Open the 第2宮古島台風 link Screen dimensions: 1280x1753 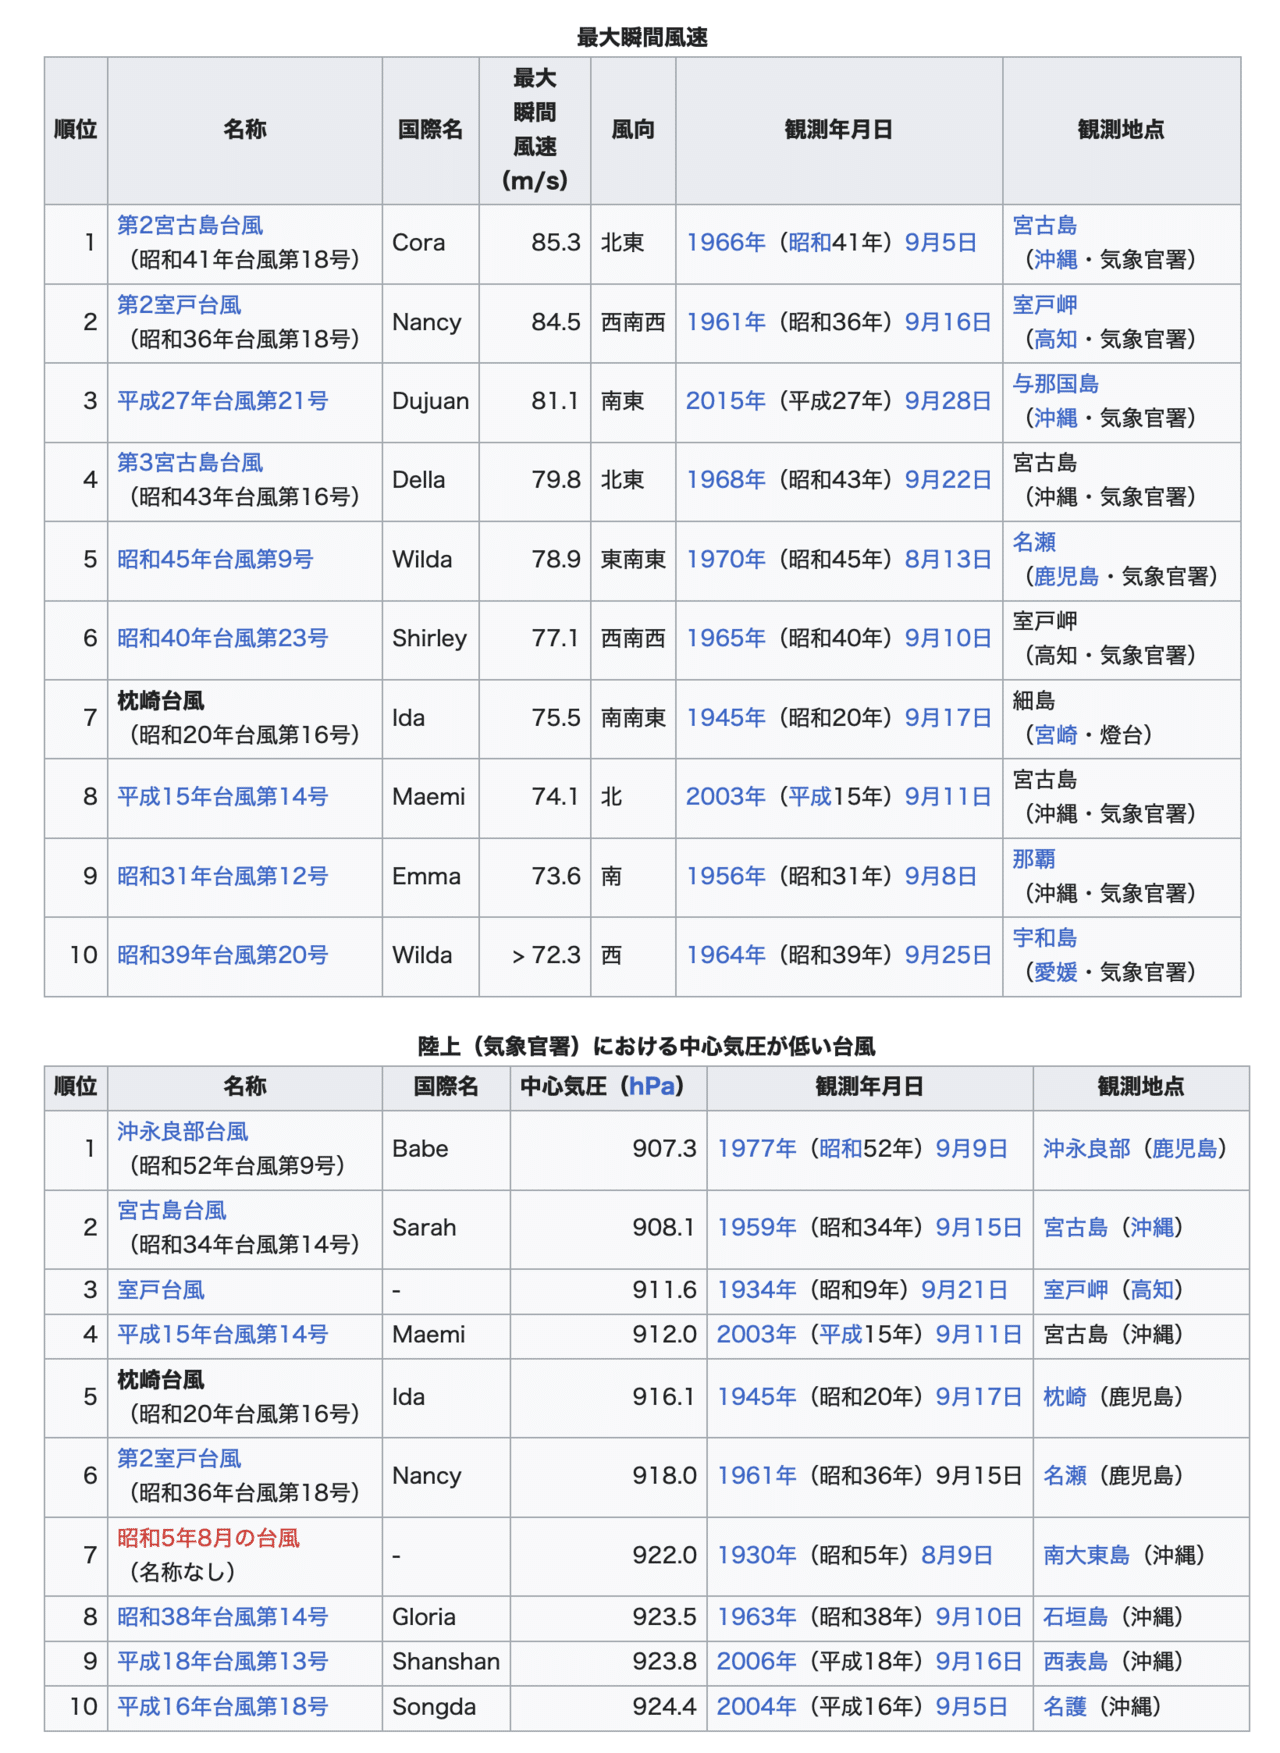pyautogui.click(x=190, y=226)
